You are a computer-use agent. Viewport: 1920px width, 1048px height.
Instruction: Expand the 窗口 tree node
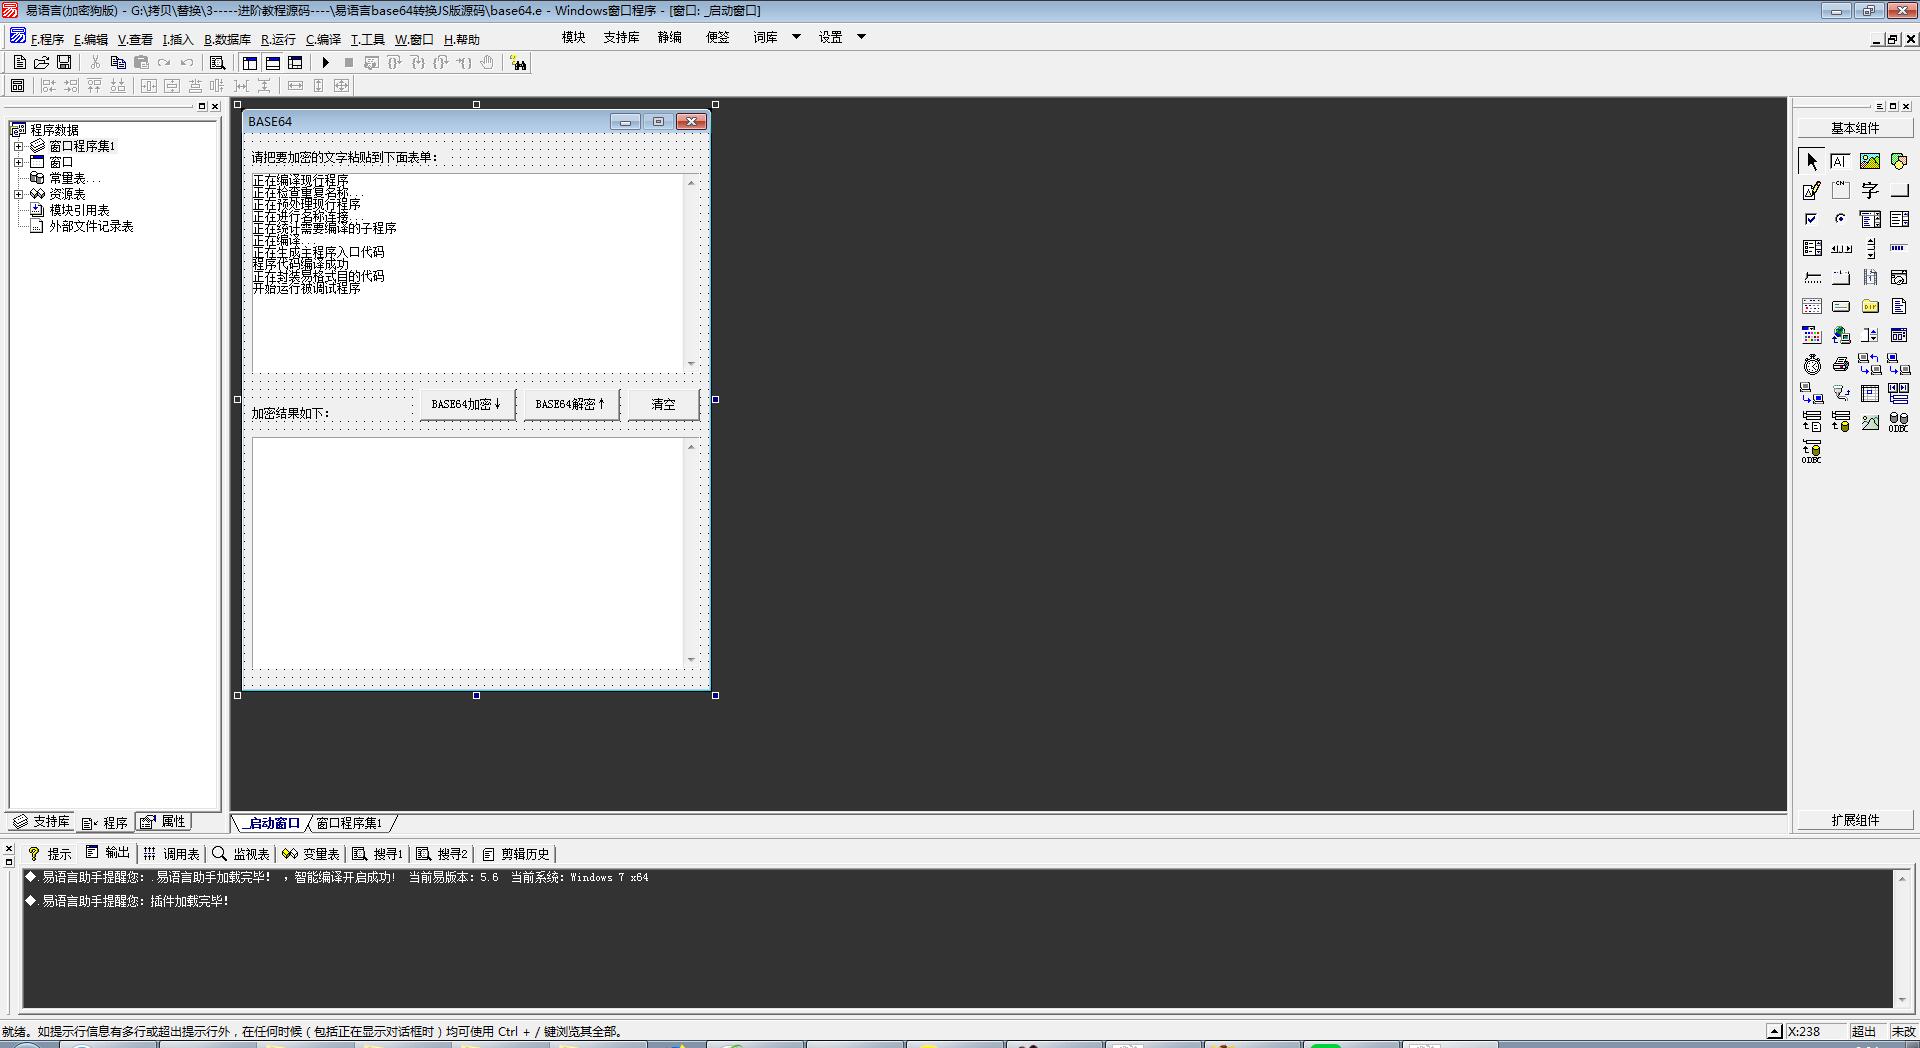[18, 162]
